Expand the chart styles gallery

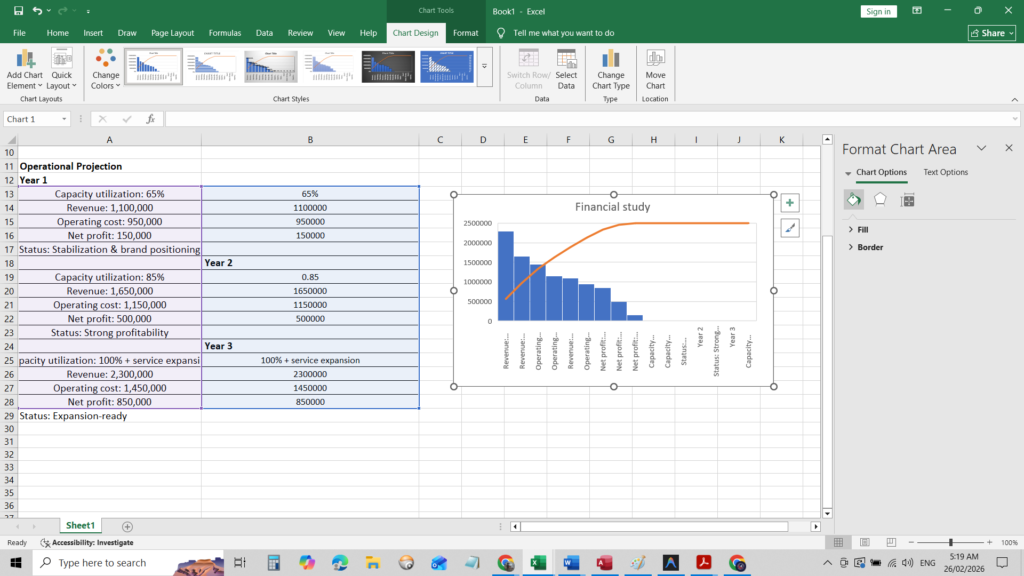484,67
